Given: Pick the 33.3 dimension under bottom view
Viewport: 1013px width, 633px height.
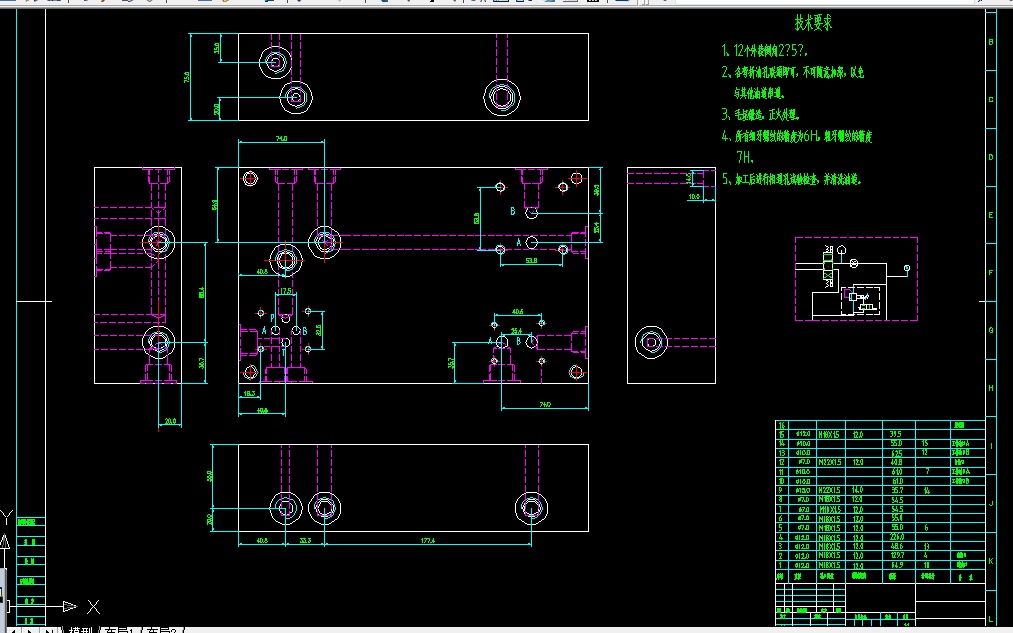Looking at the screenshot, I should tap(305, 541).
